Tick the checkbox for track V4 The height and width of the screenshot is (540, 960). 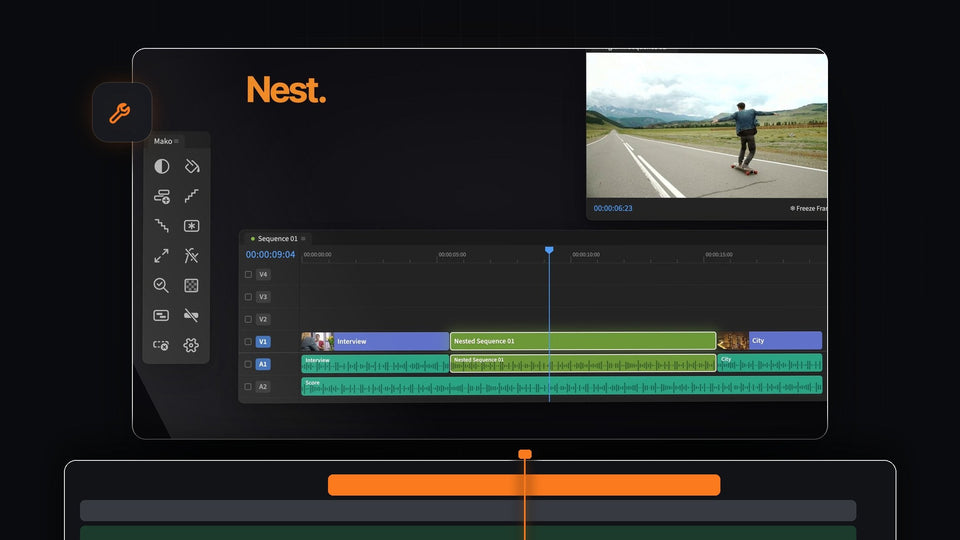(248, 274)
